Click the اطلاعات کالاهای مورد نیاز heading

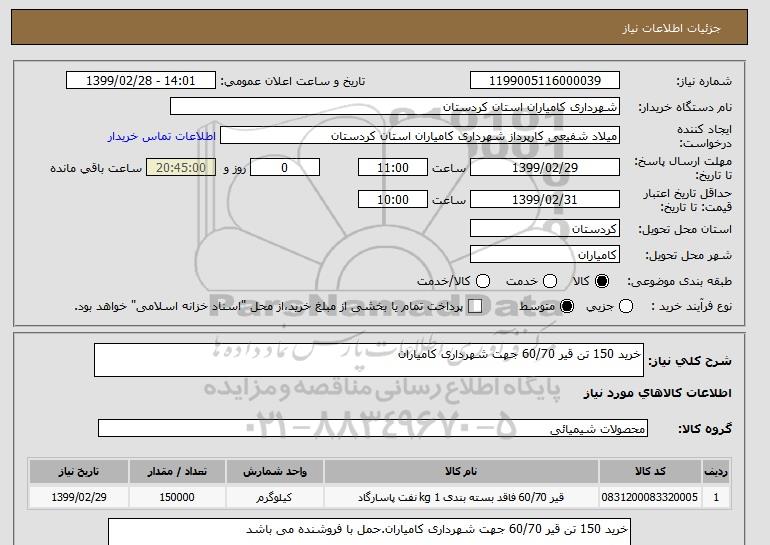(658, 393)
